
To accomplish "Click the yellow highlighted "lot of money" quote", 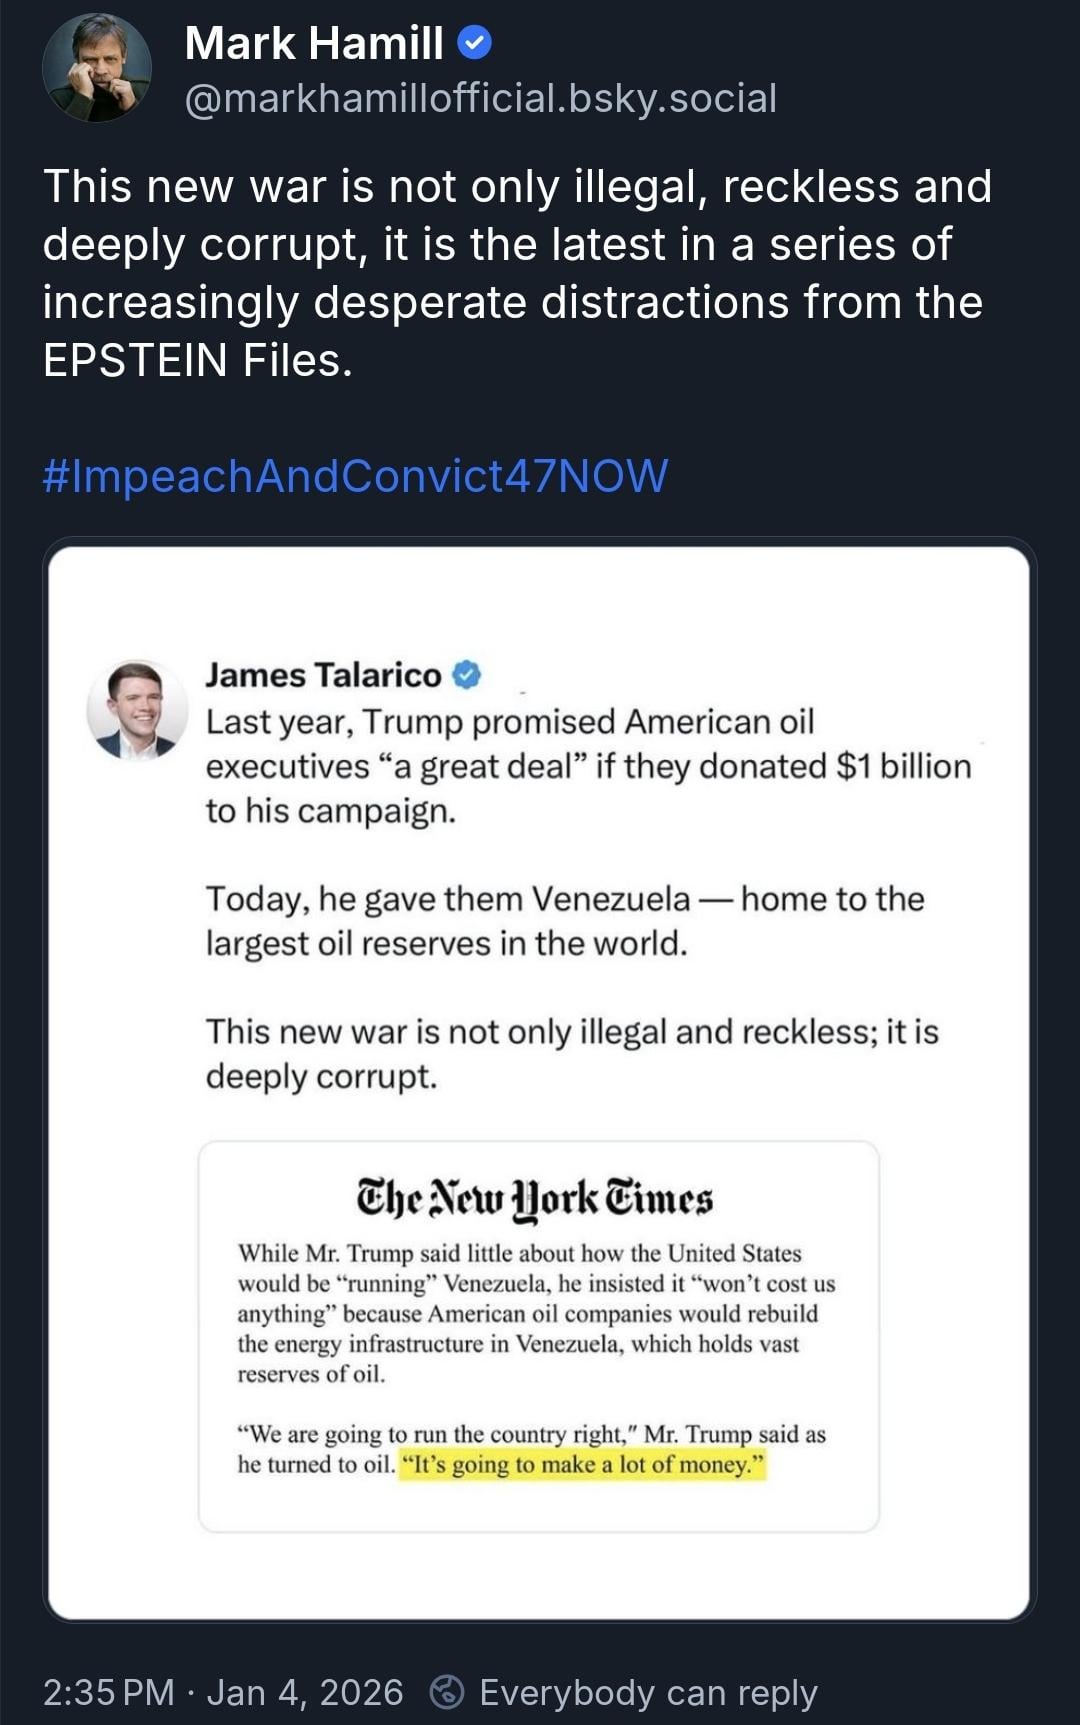I will [x=582, y=1465].
